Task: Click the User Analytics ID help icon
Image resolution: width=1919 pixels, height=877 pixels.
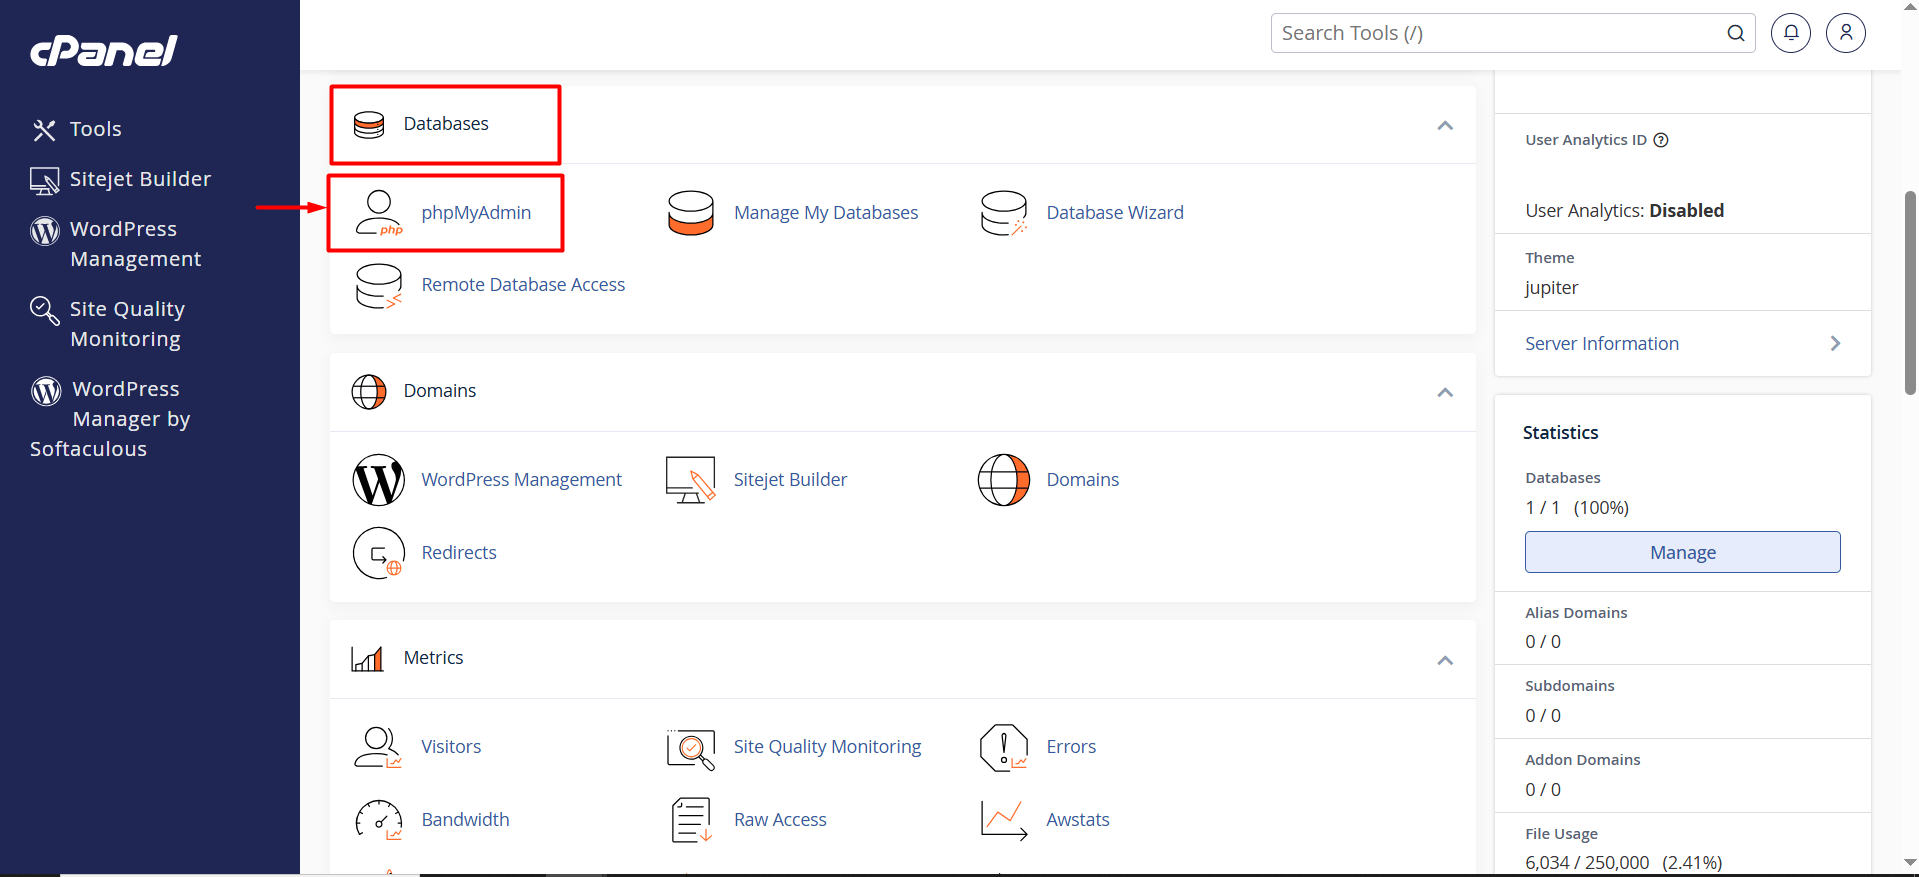Action: [x=1661, y=140]
